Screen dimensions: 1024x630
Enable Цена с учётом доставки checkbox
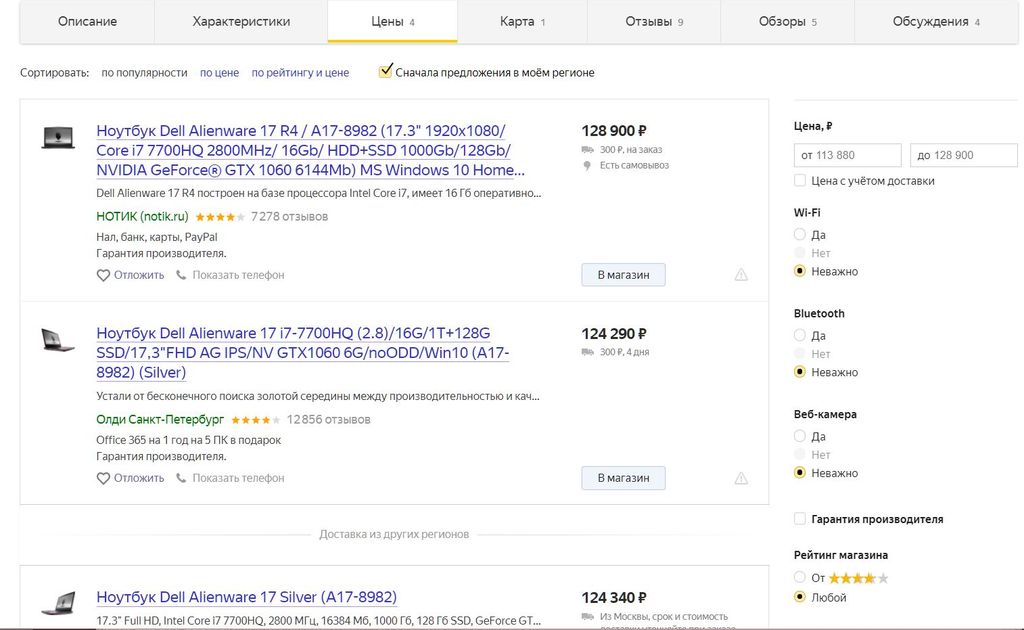800,180
